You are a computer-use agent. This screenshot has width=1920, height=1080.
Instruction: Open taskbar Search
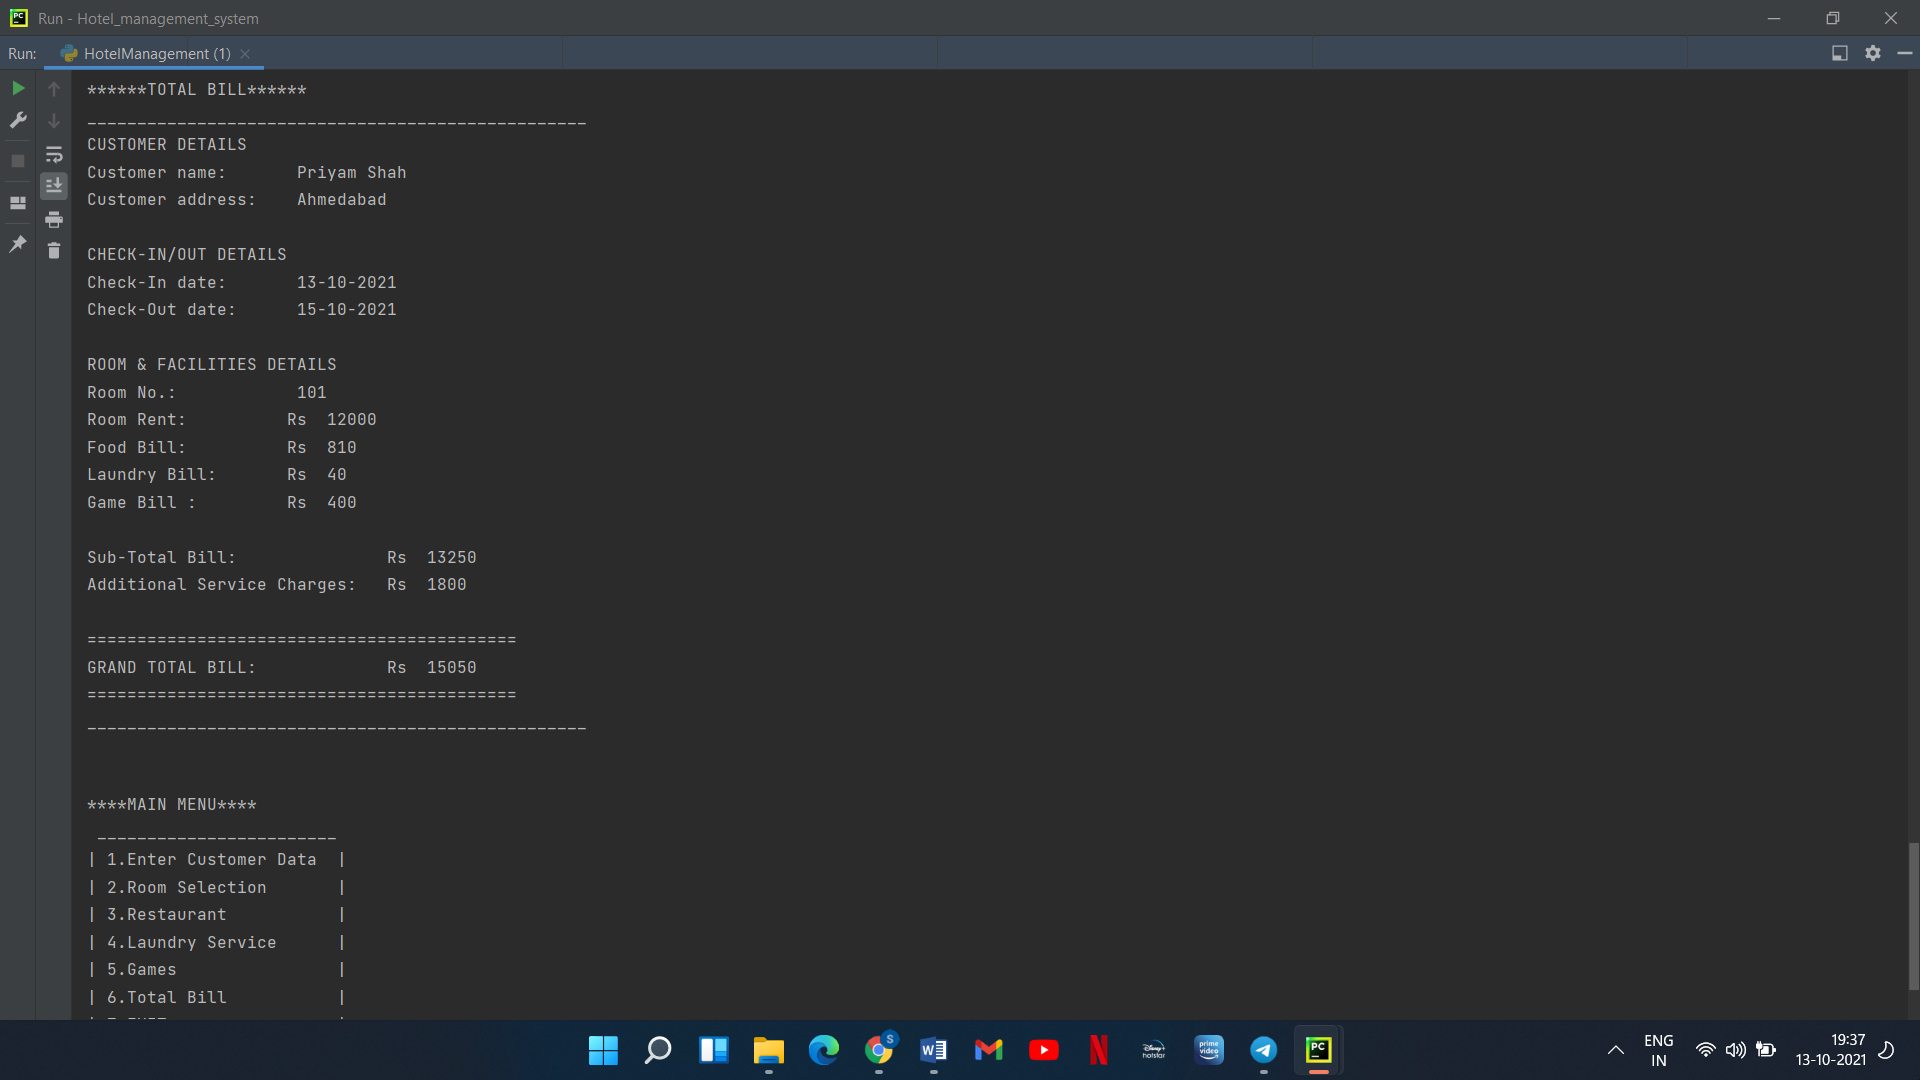(658, 1050)
